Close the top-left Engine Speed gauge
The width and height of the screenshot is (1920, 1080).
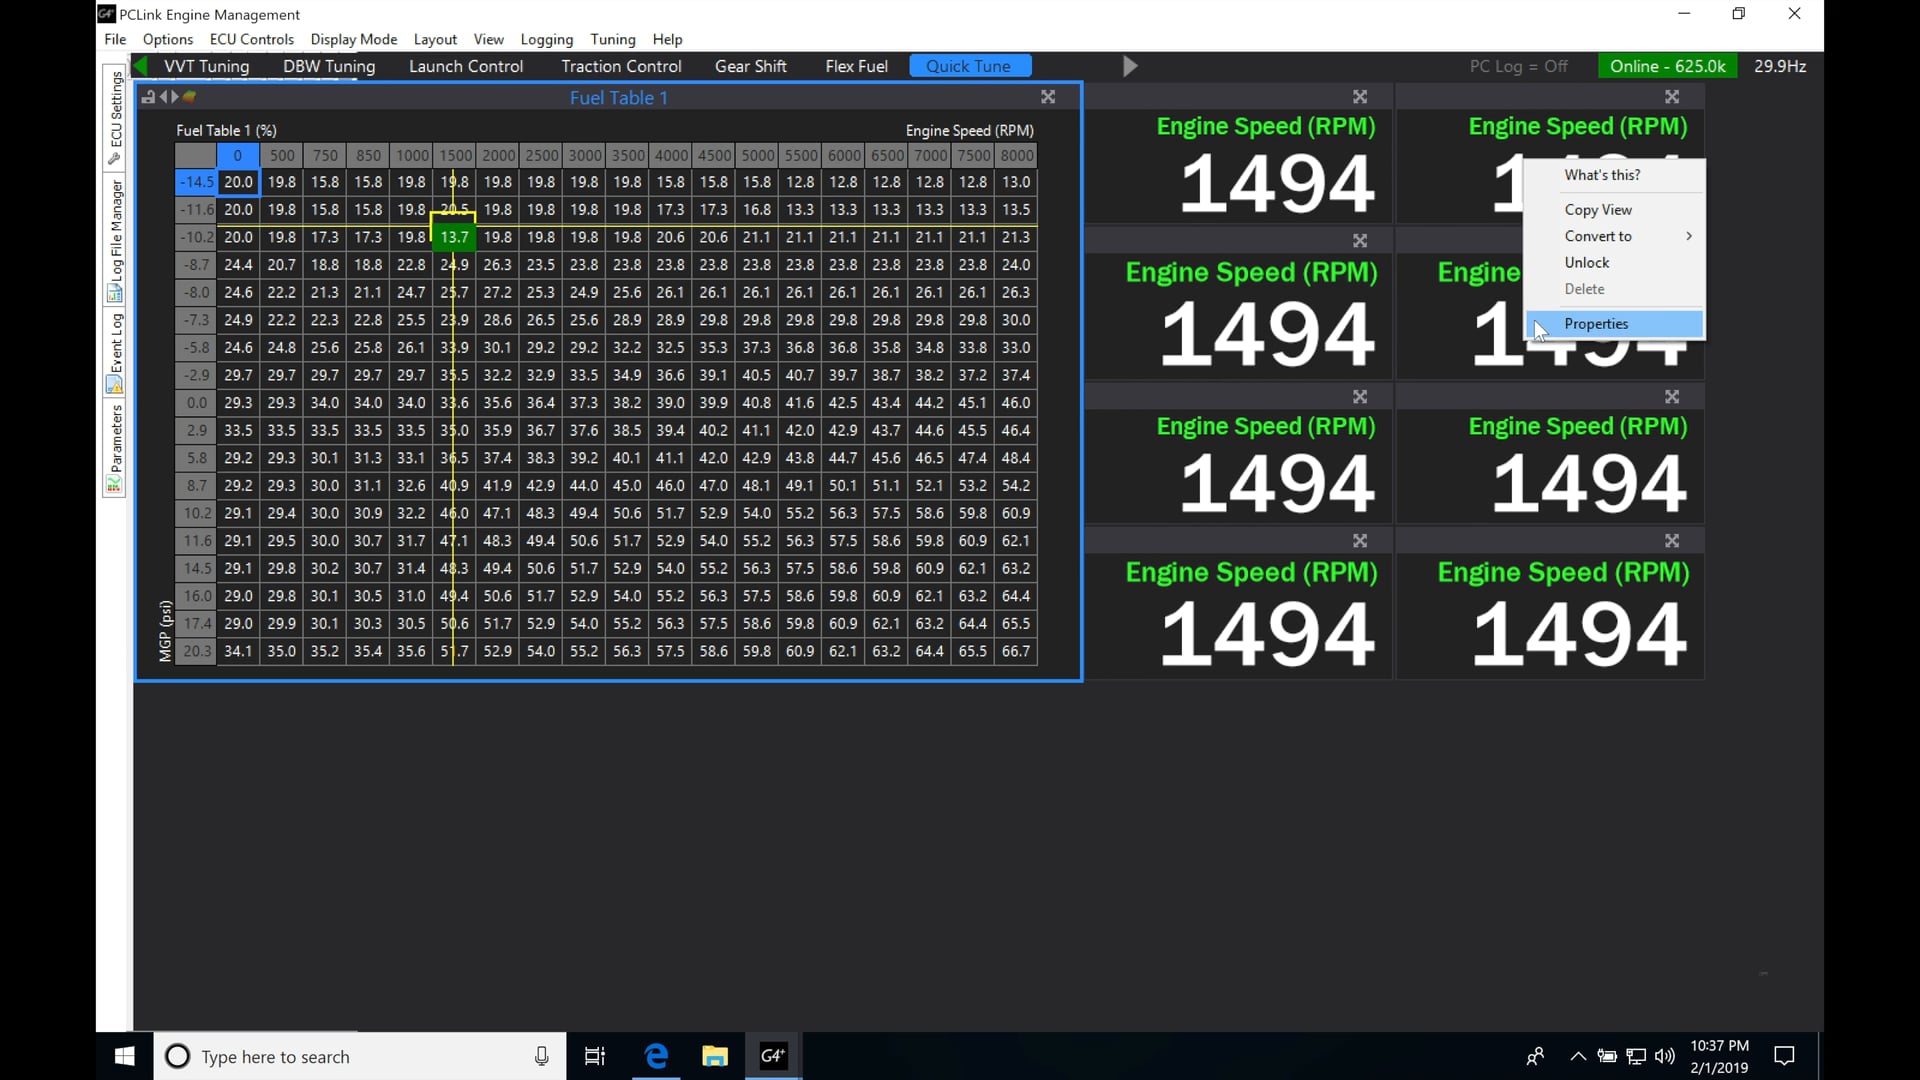[x=1360, y=97]
